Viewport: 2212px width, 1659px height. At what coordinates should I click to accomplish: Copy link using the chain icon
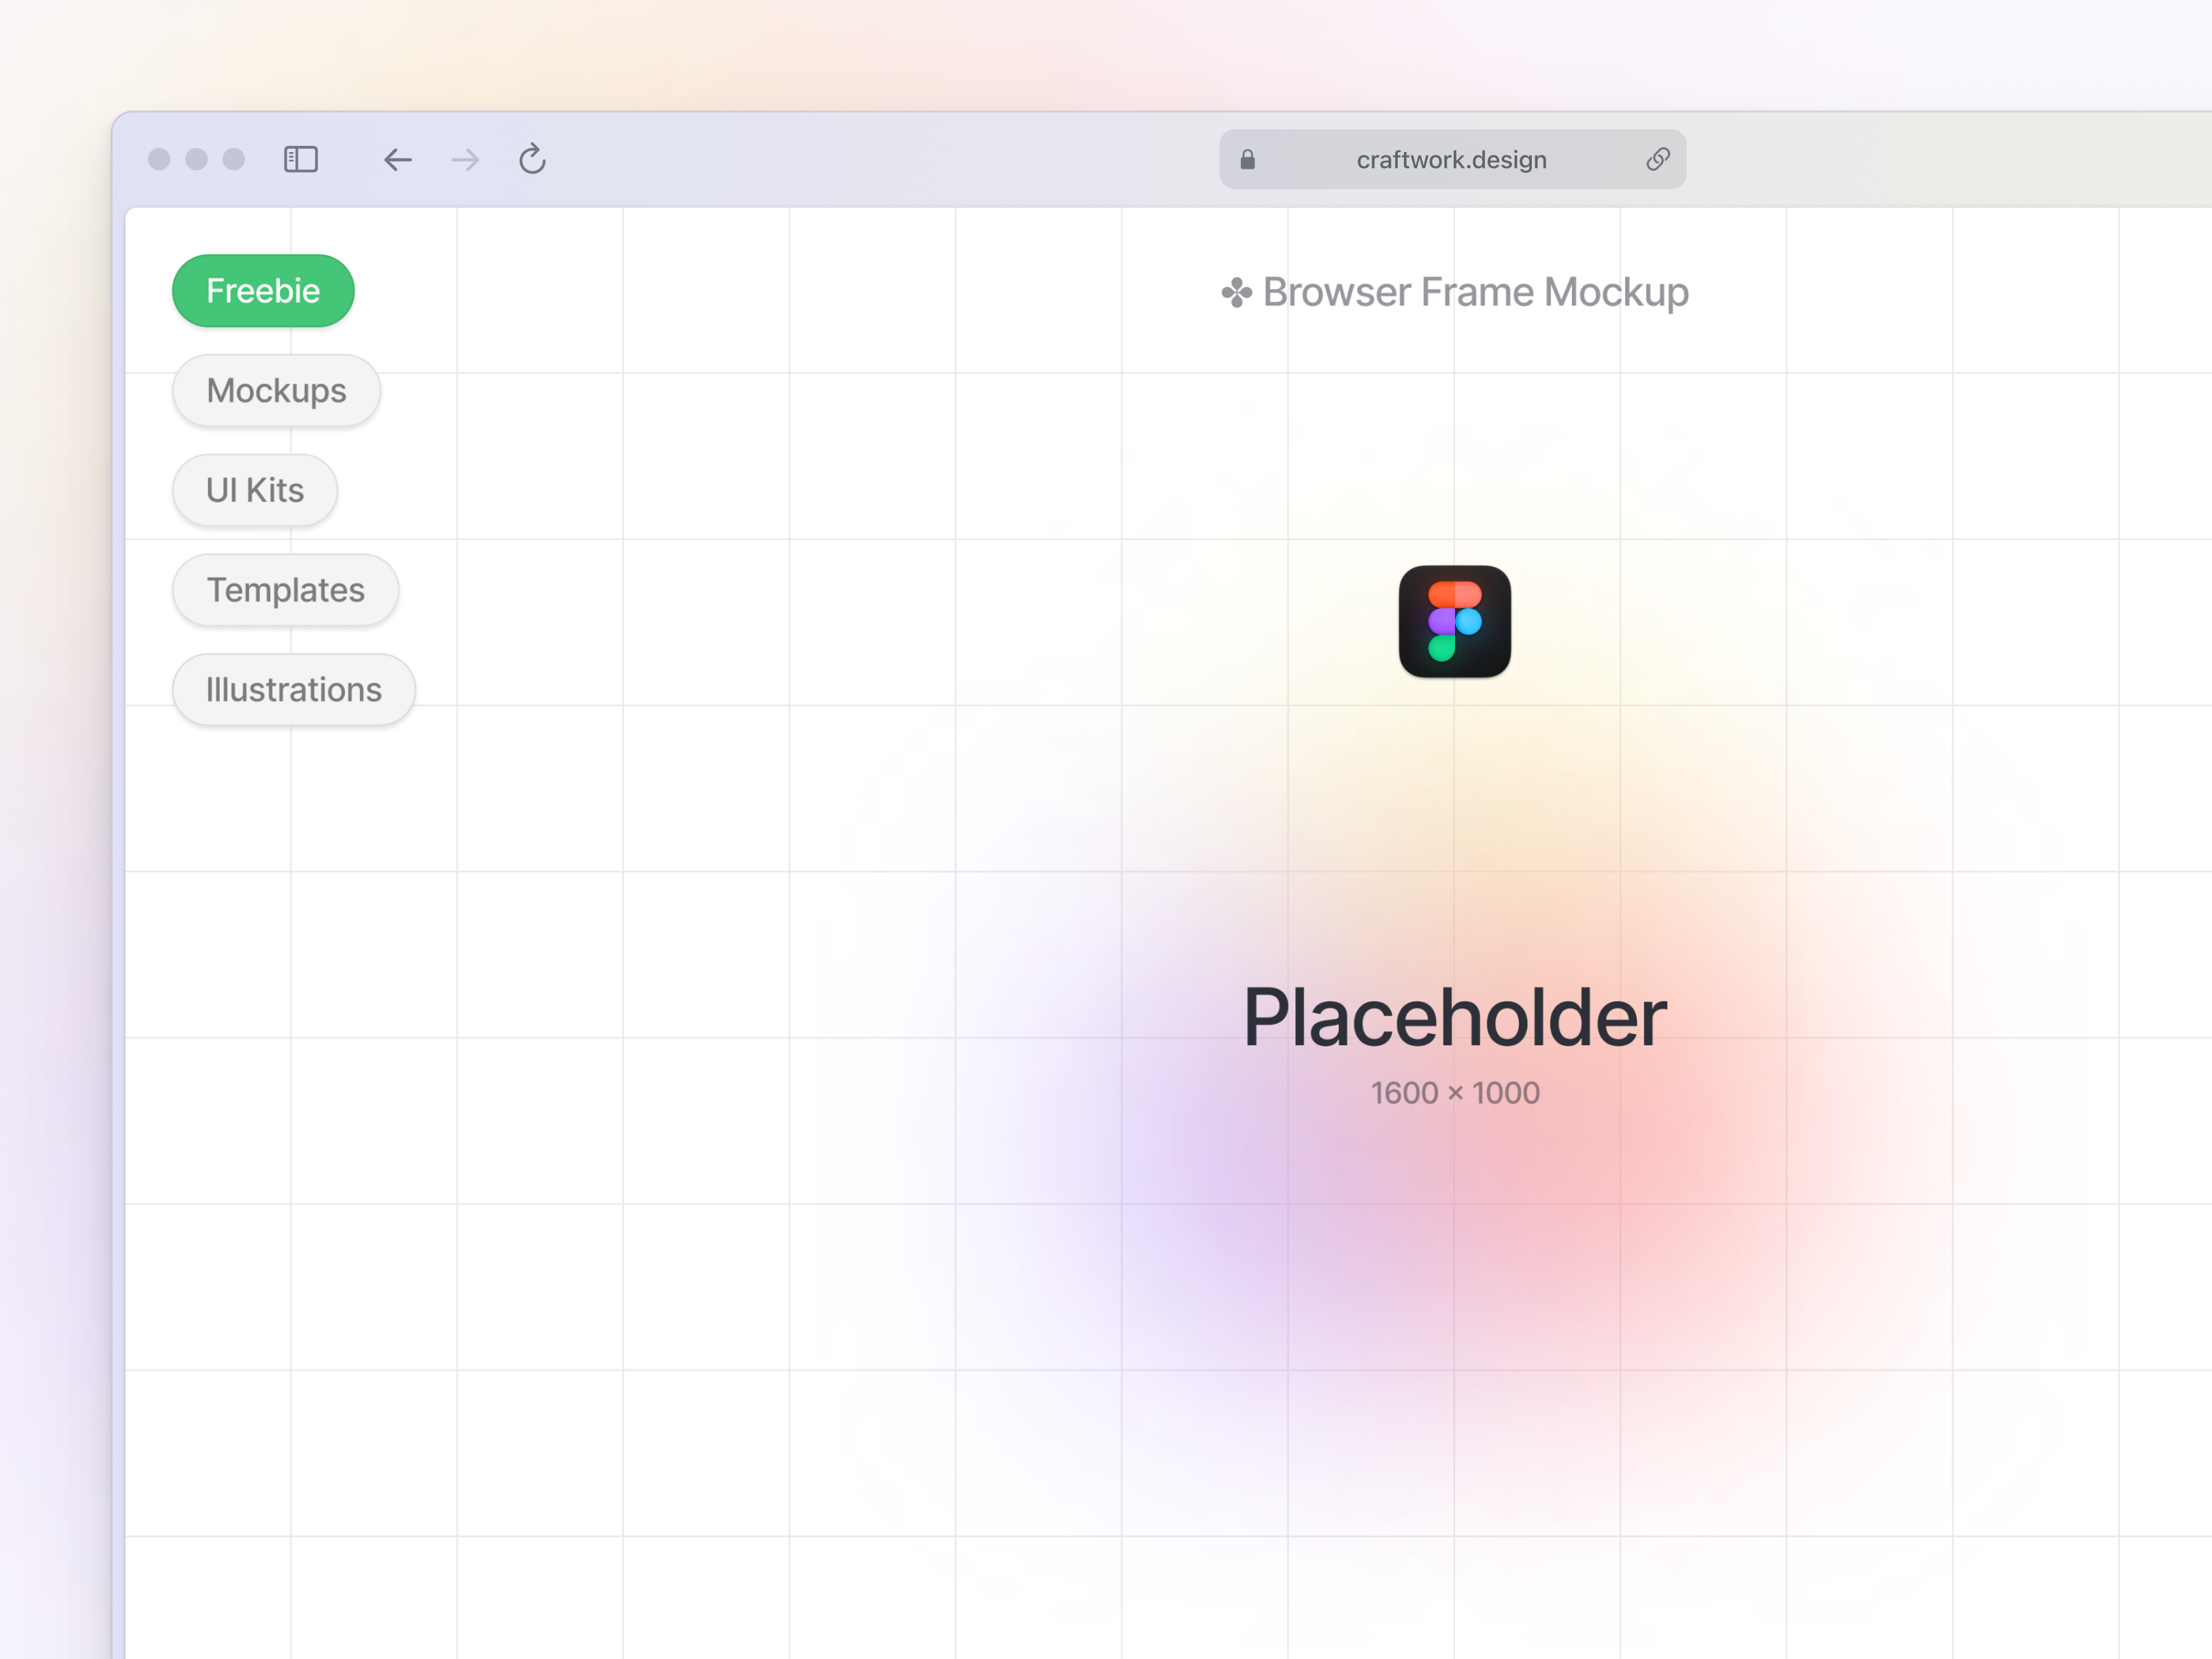[1658, 159]
